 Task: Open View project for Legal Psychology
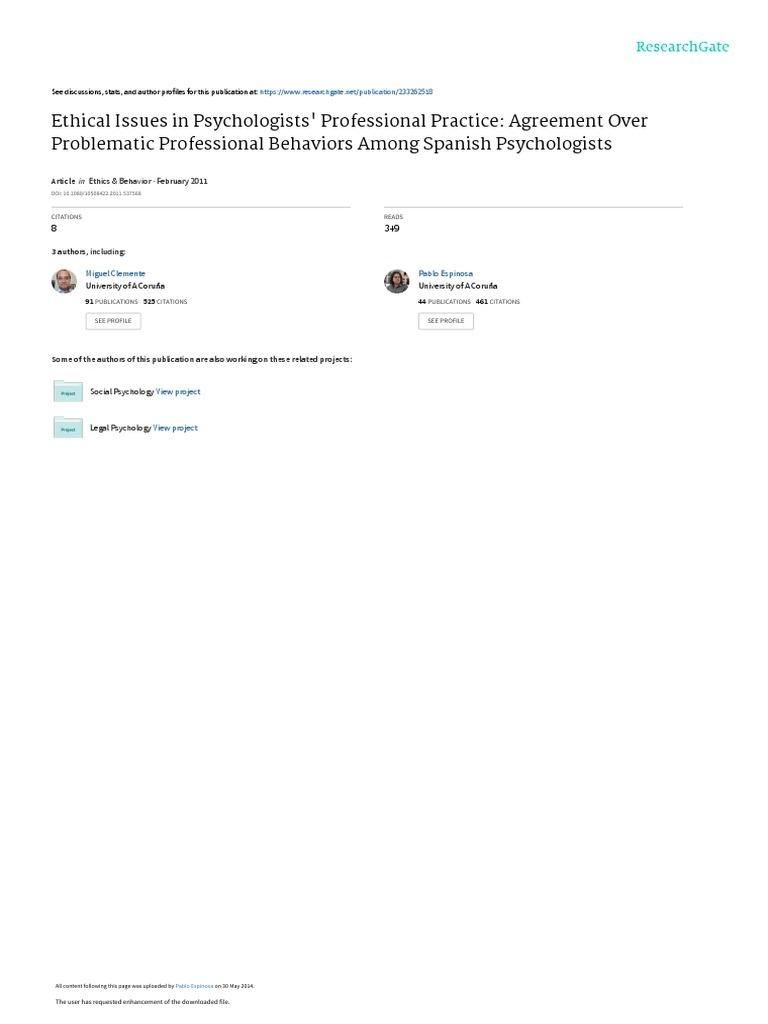click(x=176, y=428)
